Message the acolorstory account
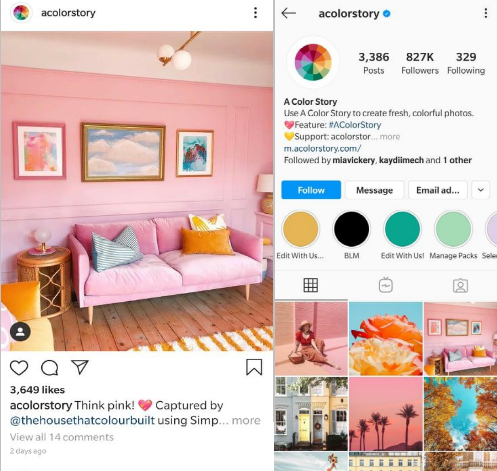The image size is (497, 471). (x=375, y=190)
